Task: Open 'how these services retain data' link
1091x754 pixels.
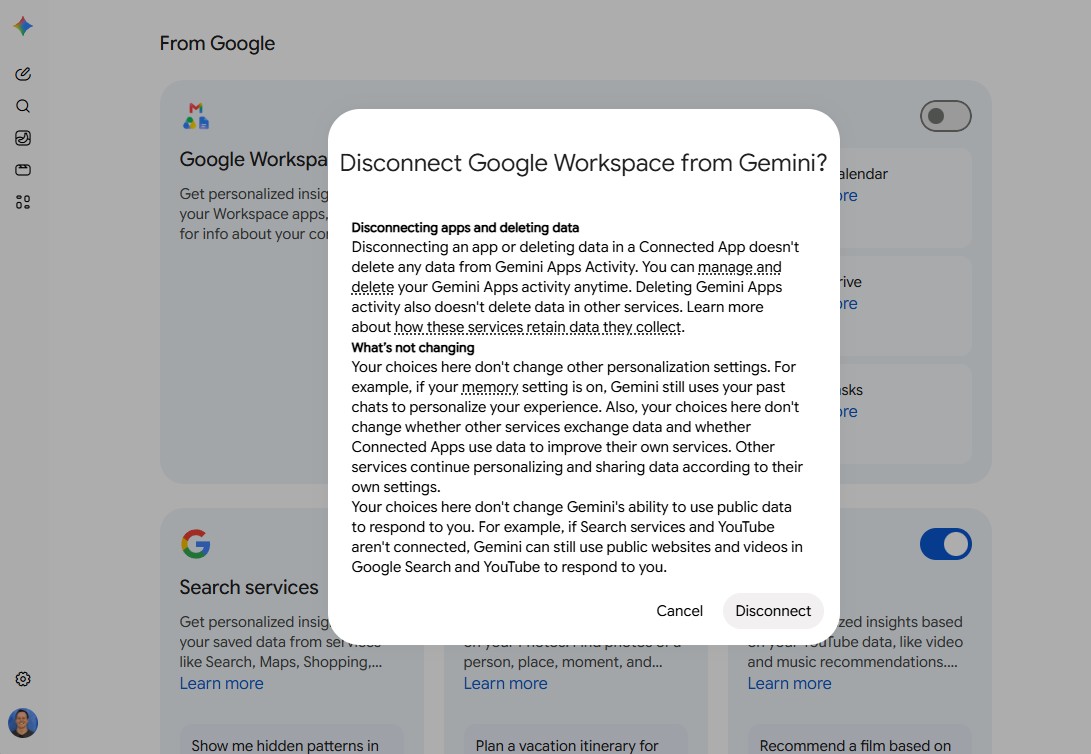Action: (x=538, y=327)
